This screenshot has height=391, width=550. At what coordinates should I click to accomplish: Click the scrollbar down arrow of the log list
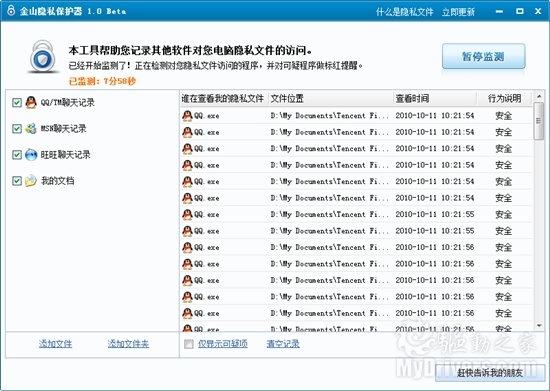(x=539, y=326)
